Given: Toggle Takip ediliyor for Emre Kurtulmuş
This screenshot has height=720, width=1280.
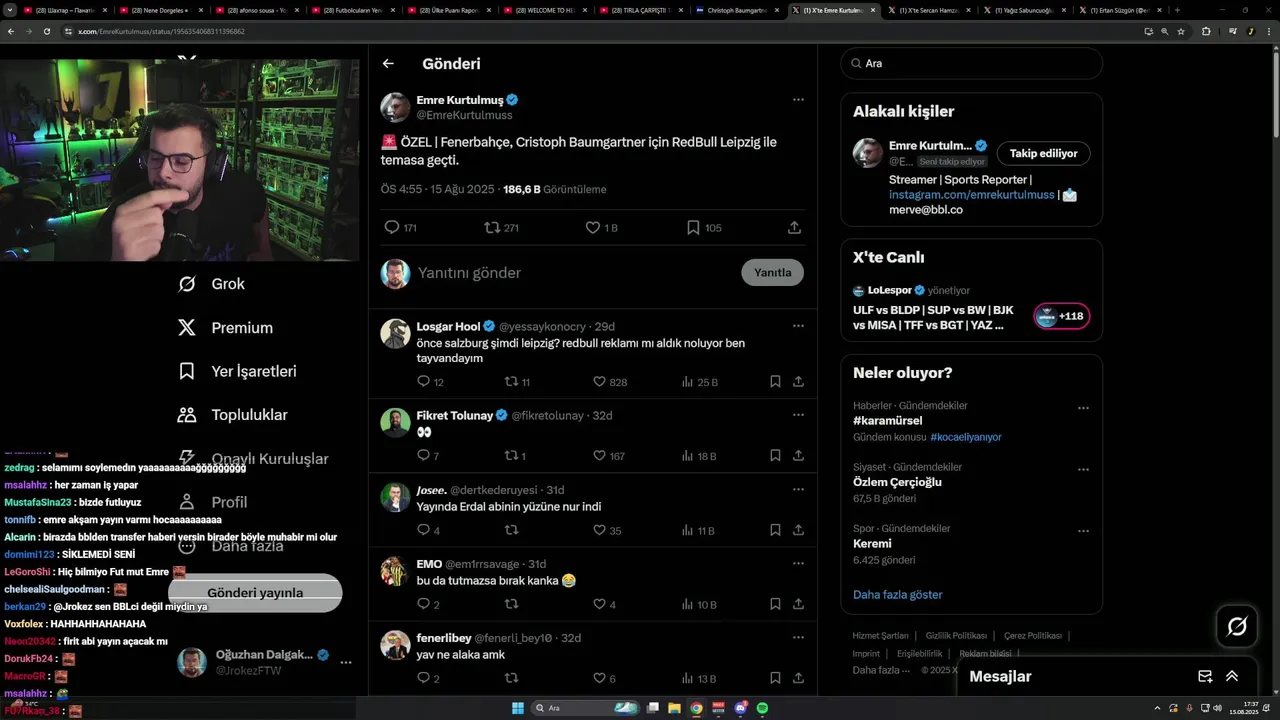Looking at the screenshot, I should coord(1043,153).
